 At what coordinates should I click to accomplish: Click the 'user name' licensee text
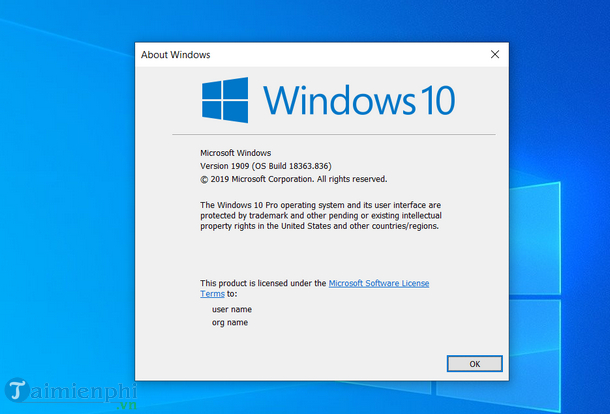pos(232,309)
